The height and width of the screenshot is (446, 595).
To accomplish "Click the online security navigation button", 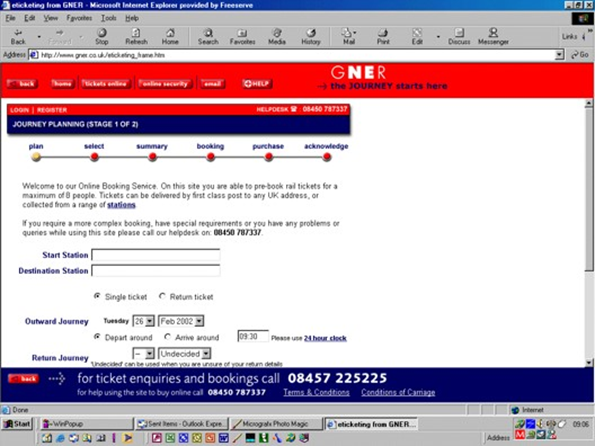I will tap(165, 84).
